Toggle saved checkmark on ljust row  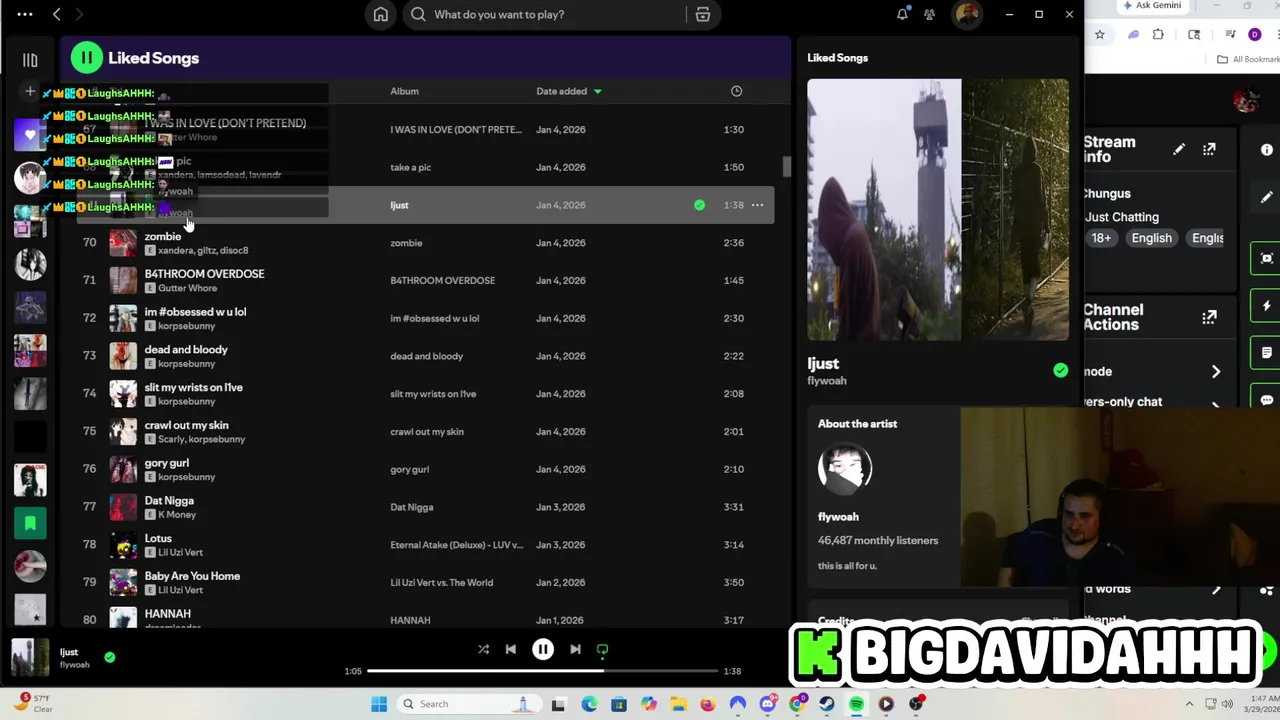pyautogui.click(x=699, y=205)
